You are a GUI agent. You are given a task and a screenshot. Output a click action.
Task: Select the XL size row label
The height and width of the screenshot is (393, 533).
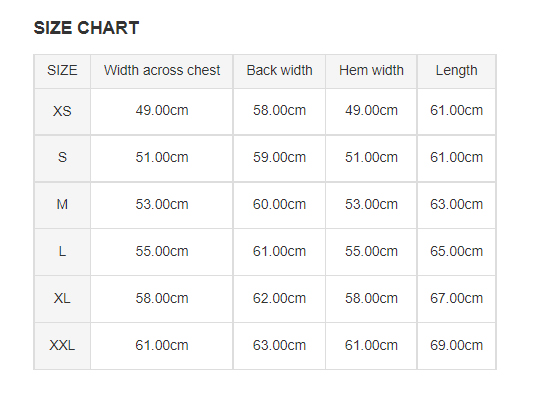coord(62,299)
